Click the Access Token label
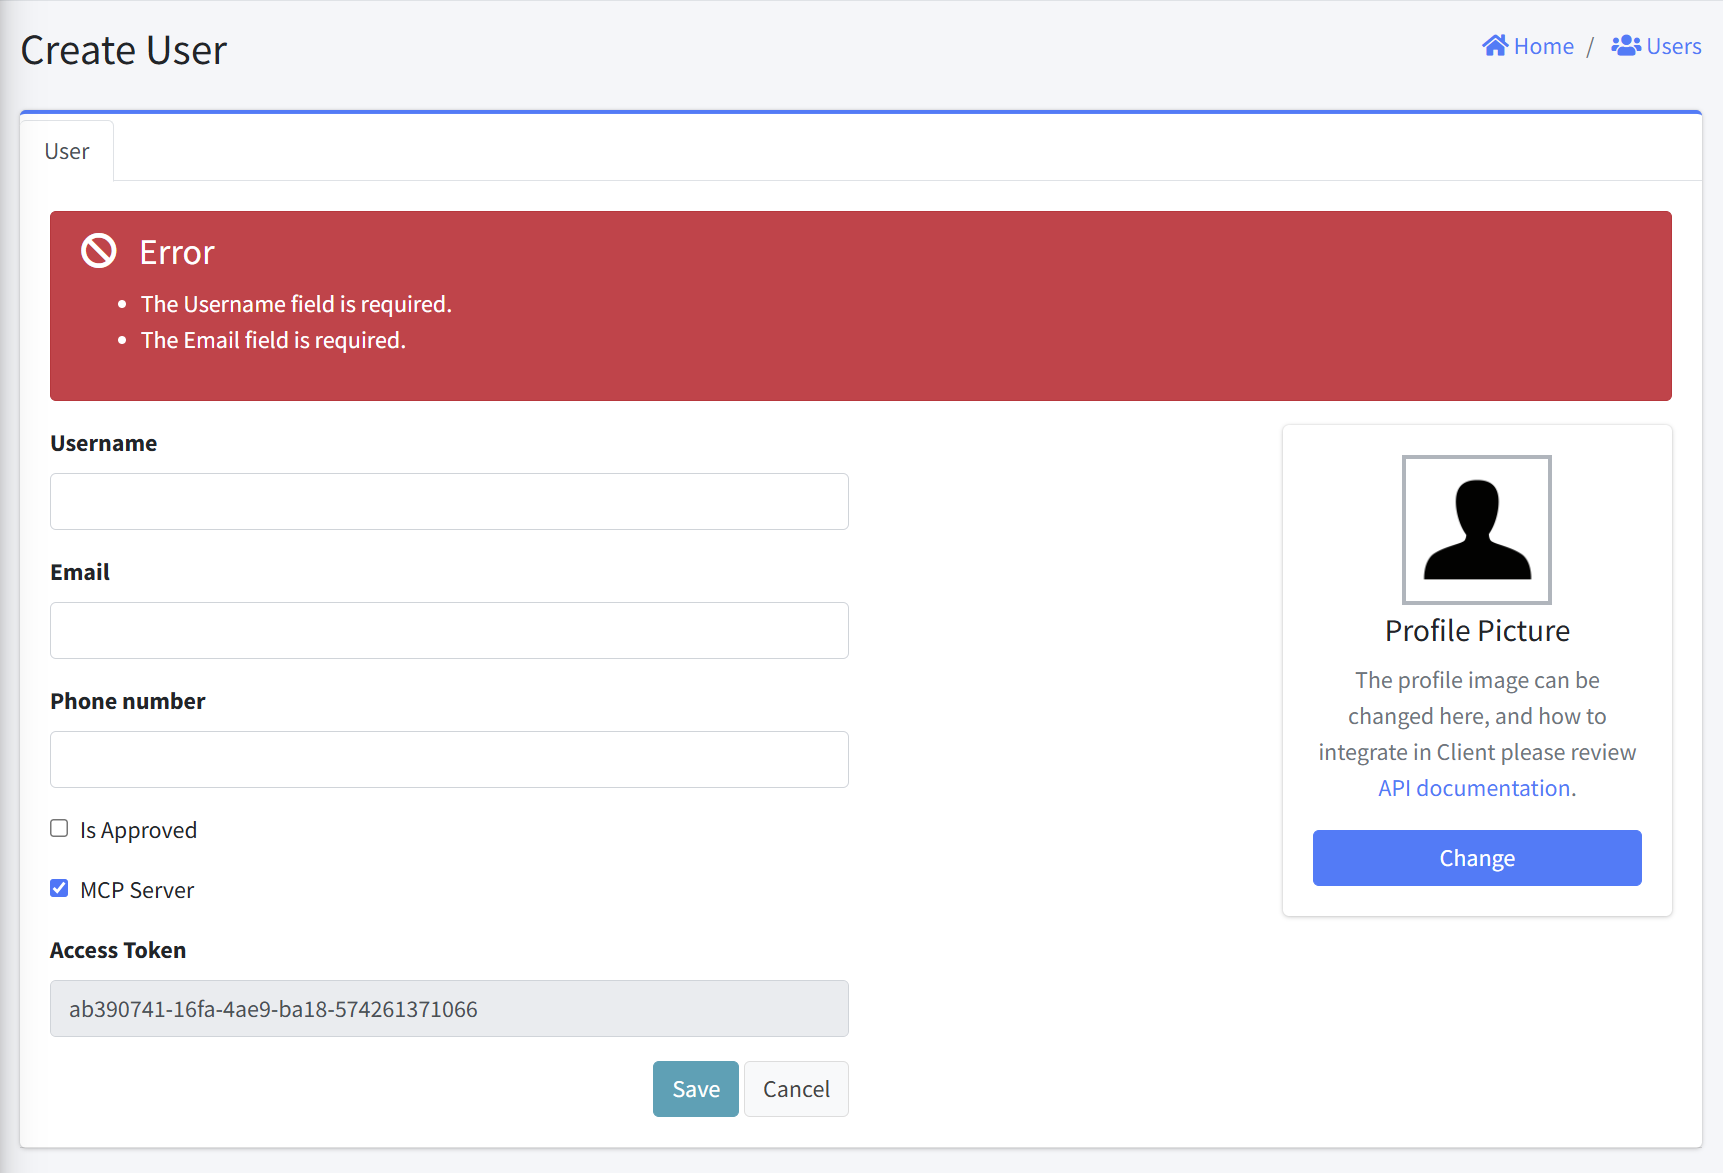The height and width of the screenshot is (1173, 1723). pyautogui.click(x=118, y=950)
